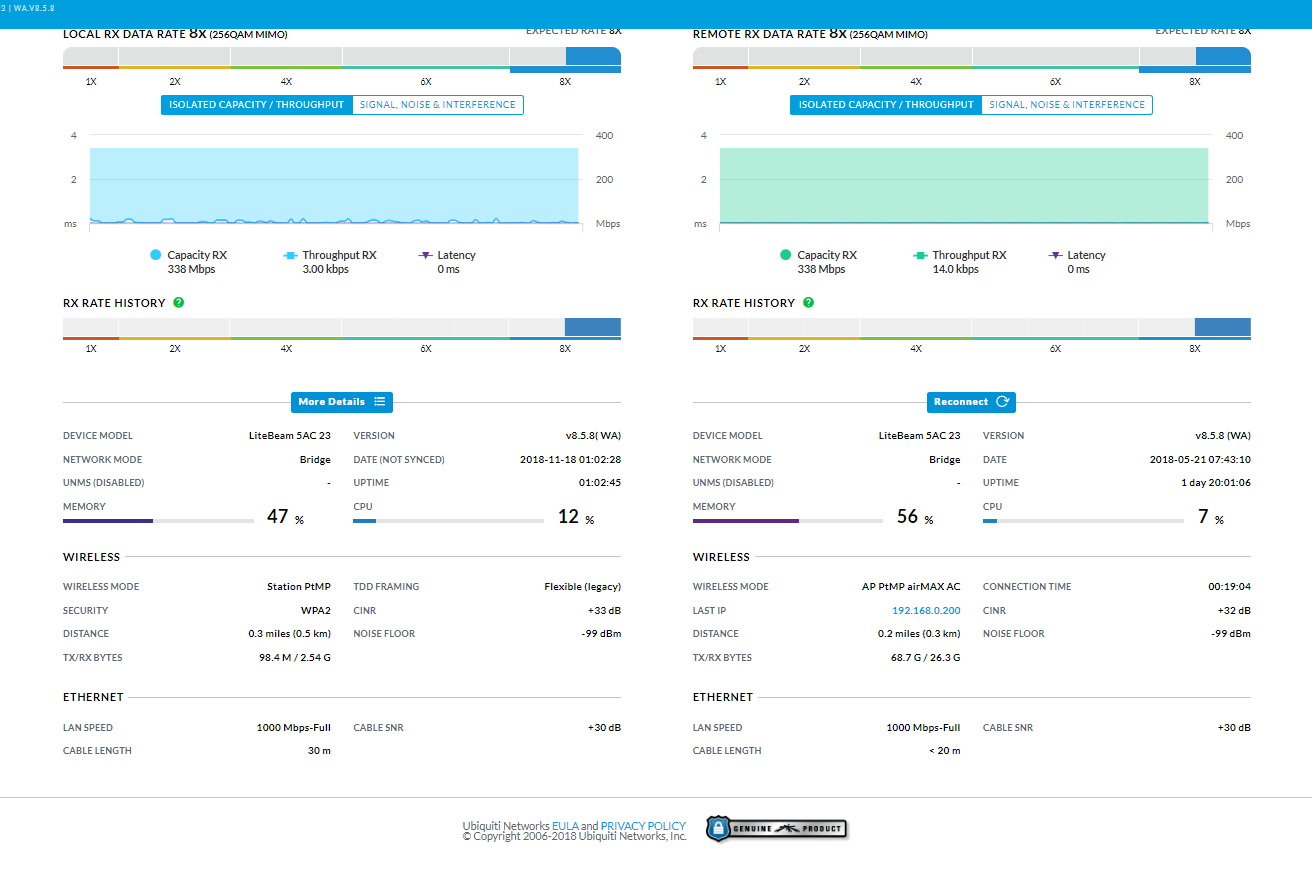
Task: Open Last IP 192.168.0.200 link
Action: 926,610
